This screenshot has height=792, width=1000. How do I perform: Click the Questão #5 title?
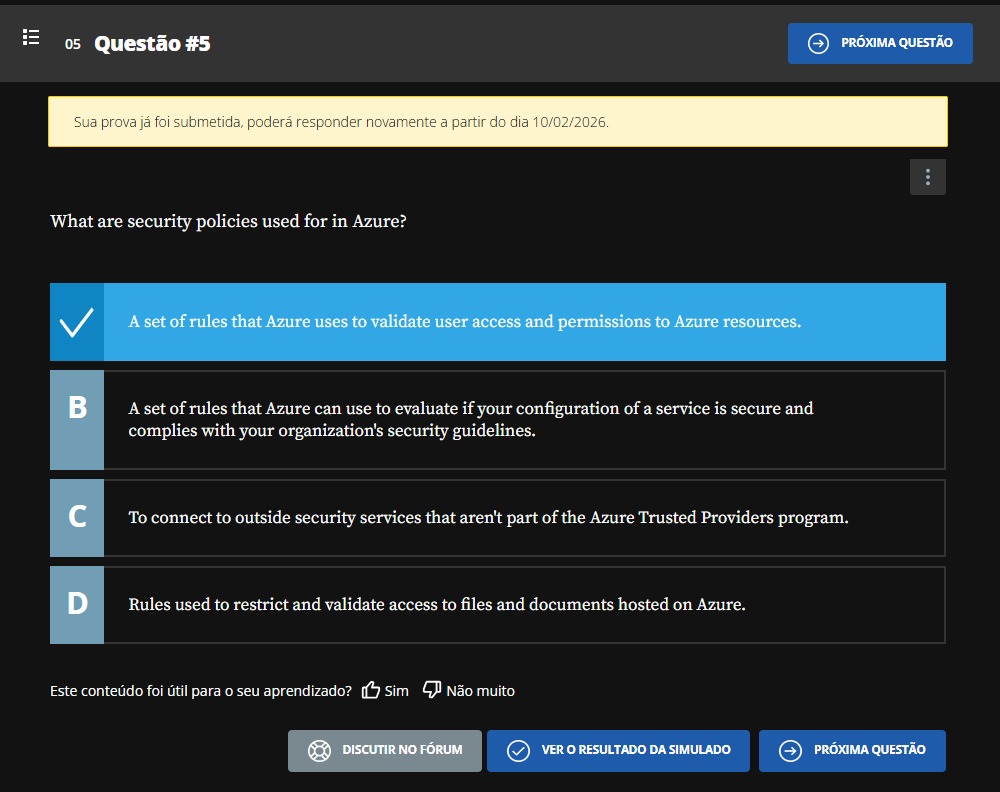(152, 43)
